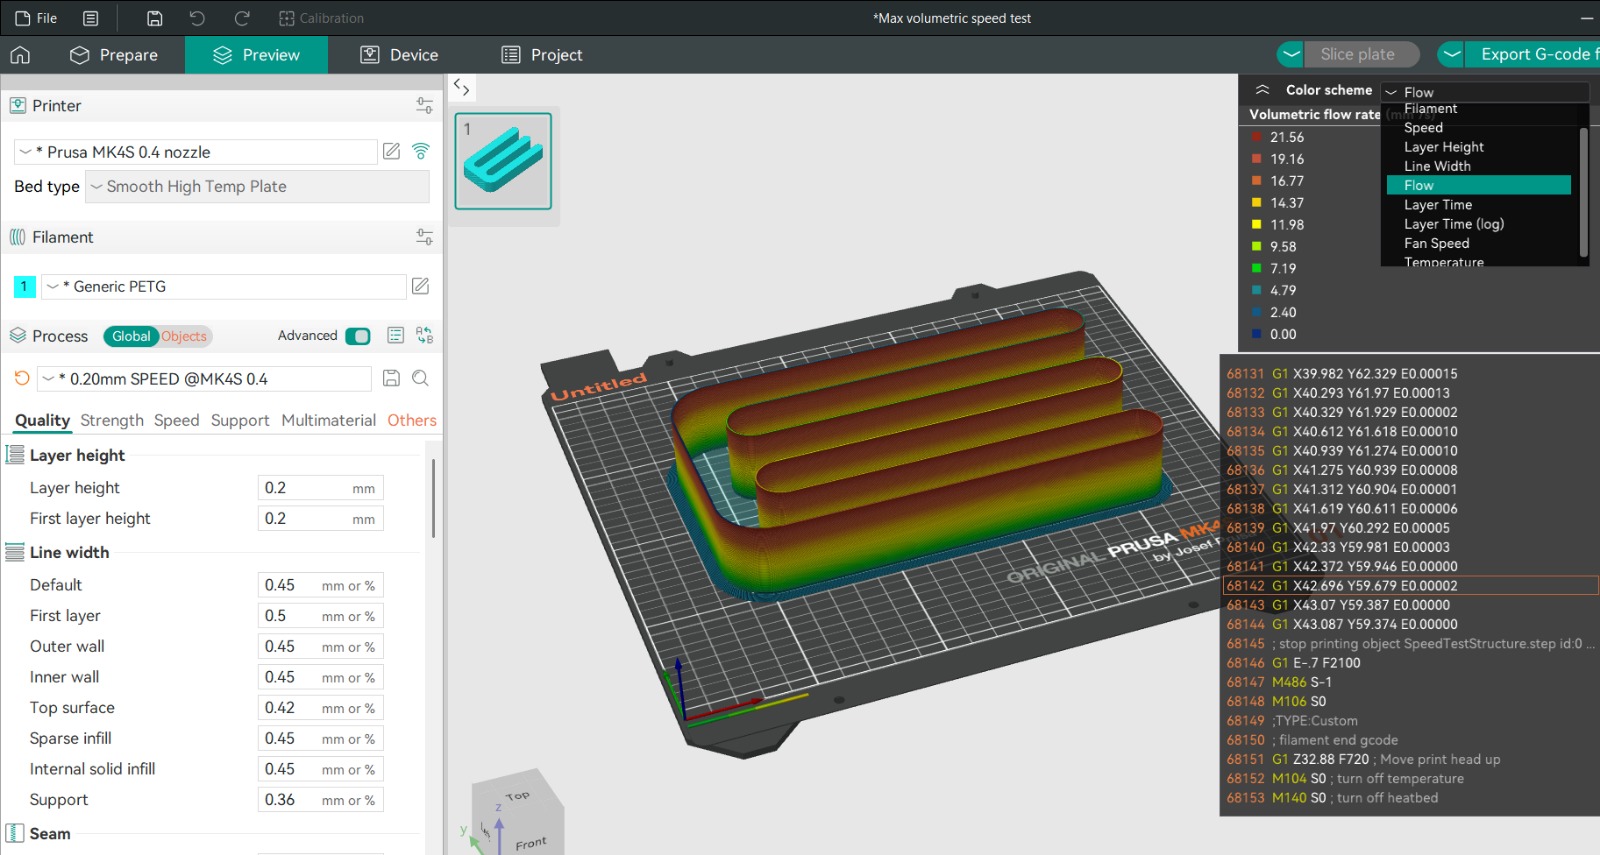The width and height of the screenshot is (1600, 855).
Task: Open the Color scheme dropdown
Action: click(1485, 92)
